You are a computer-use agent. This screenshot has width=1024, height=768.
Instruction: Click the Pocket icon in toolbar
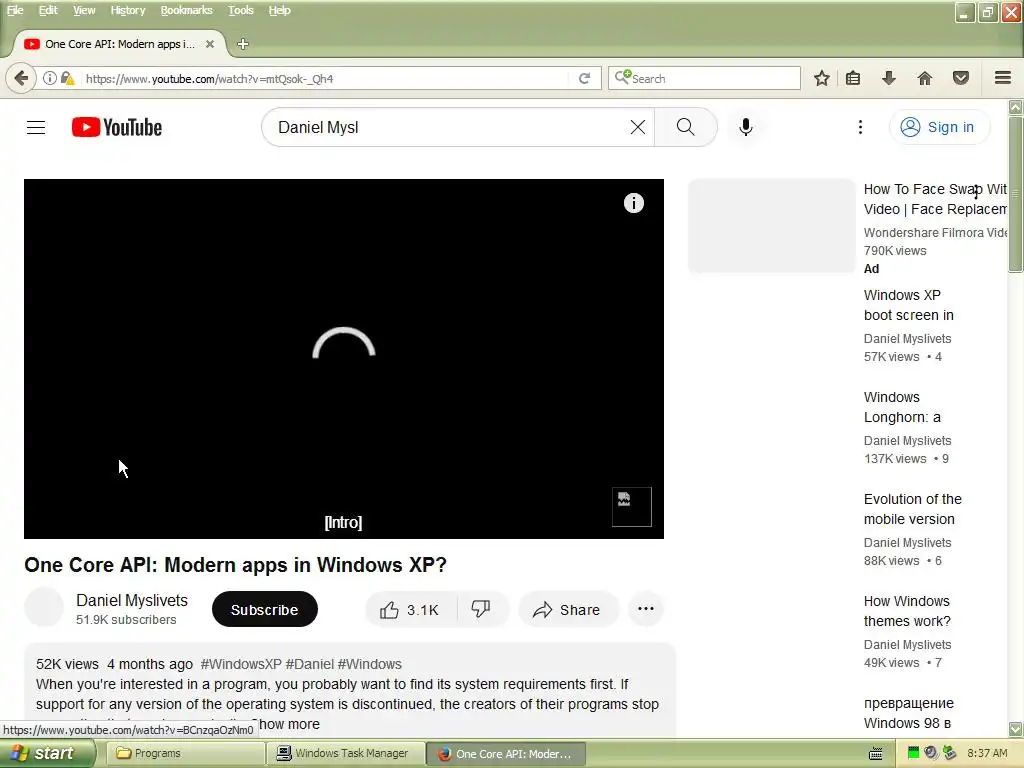pyautogui.click(x=961, y=78)
